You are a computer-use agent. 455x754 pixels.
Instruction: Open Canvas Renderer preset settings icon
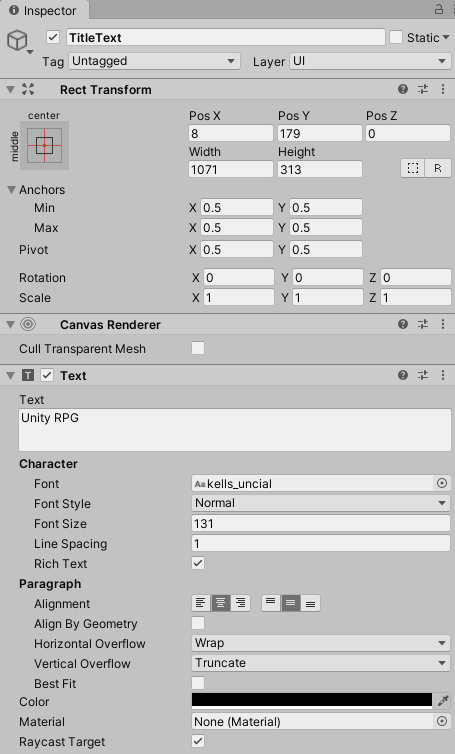click(x=423, y=324)
